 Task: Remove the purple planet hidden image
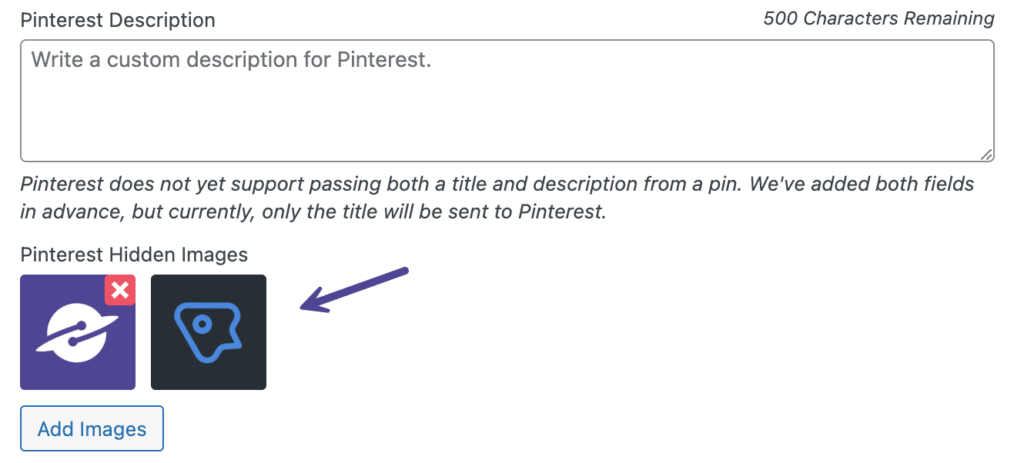click(x=120, y=291)
